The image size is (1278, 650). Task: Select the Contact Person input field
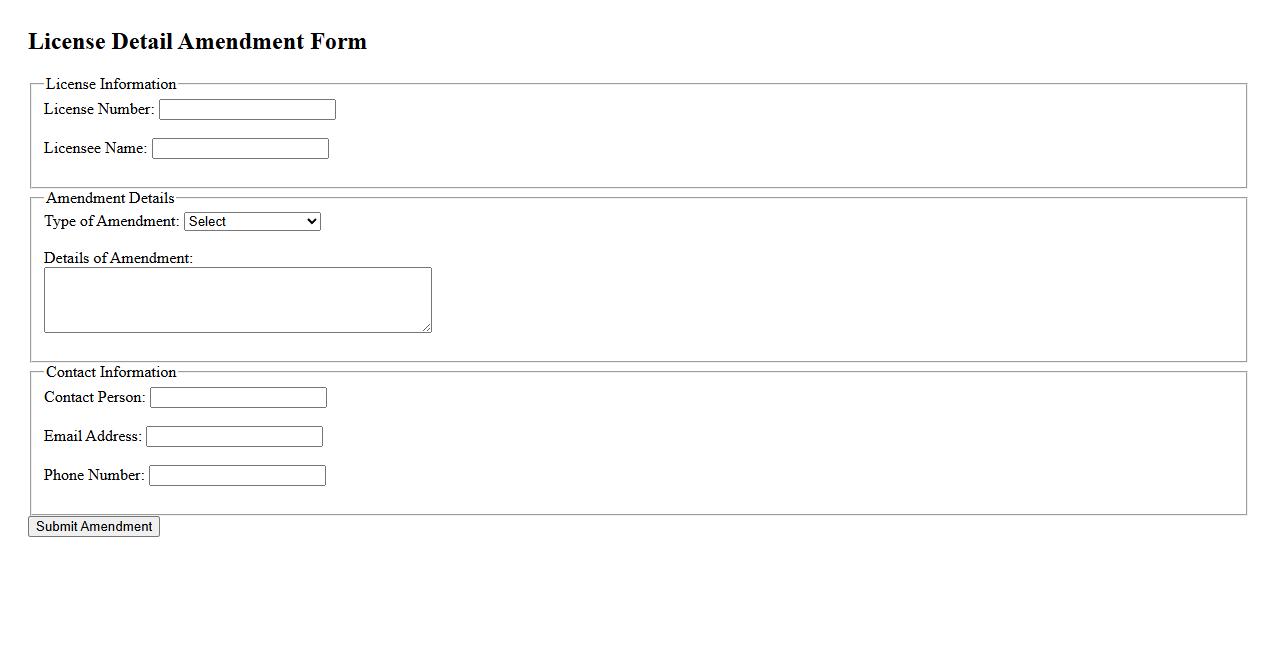point(238,398)
